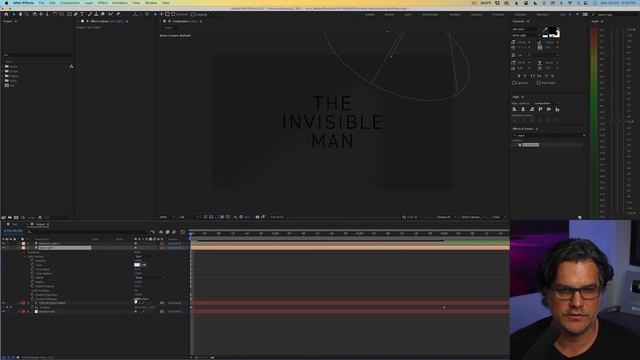Click the Position keyframe in the timeline
This screenshot has height=360, width=640.
point(444,307)
